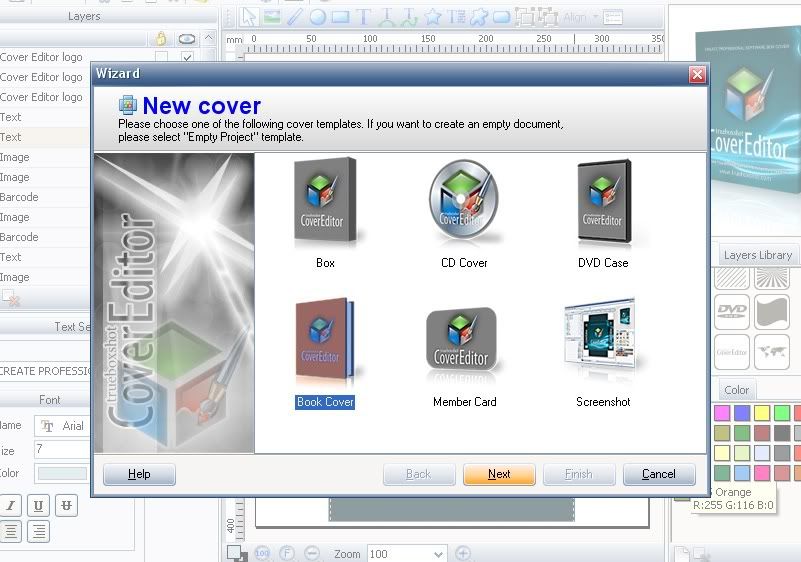Click the zoom out minus icon
Viewport: 801px width, 562px height.
(x=312, y=553)
